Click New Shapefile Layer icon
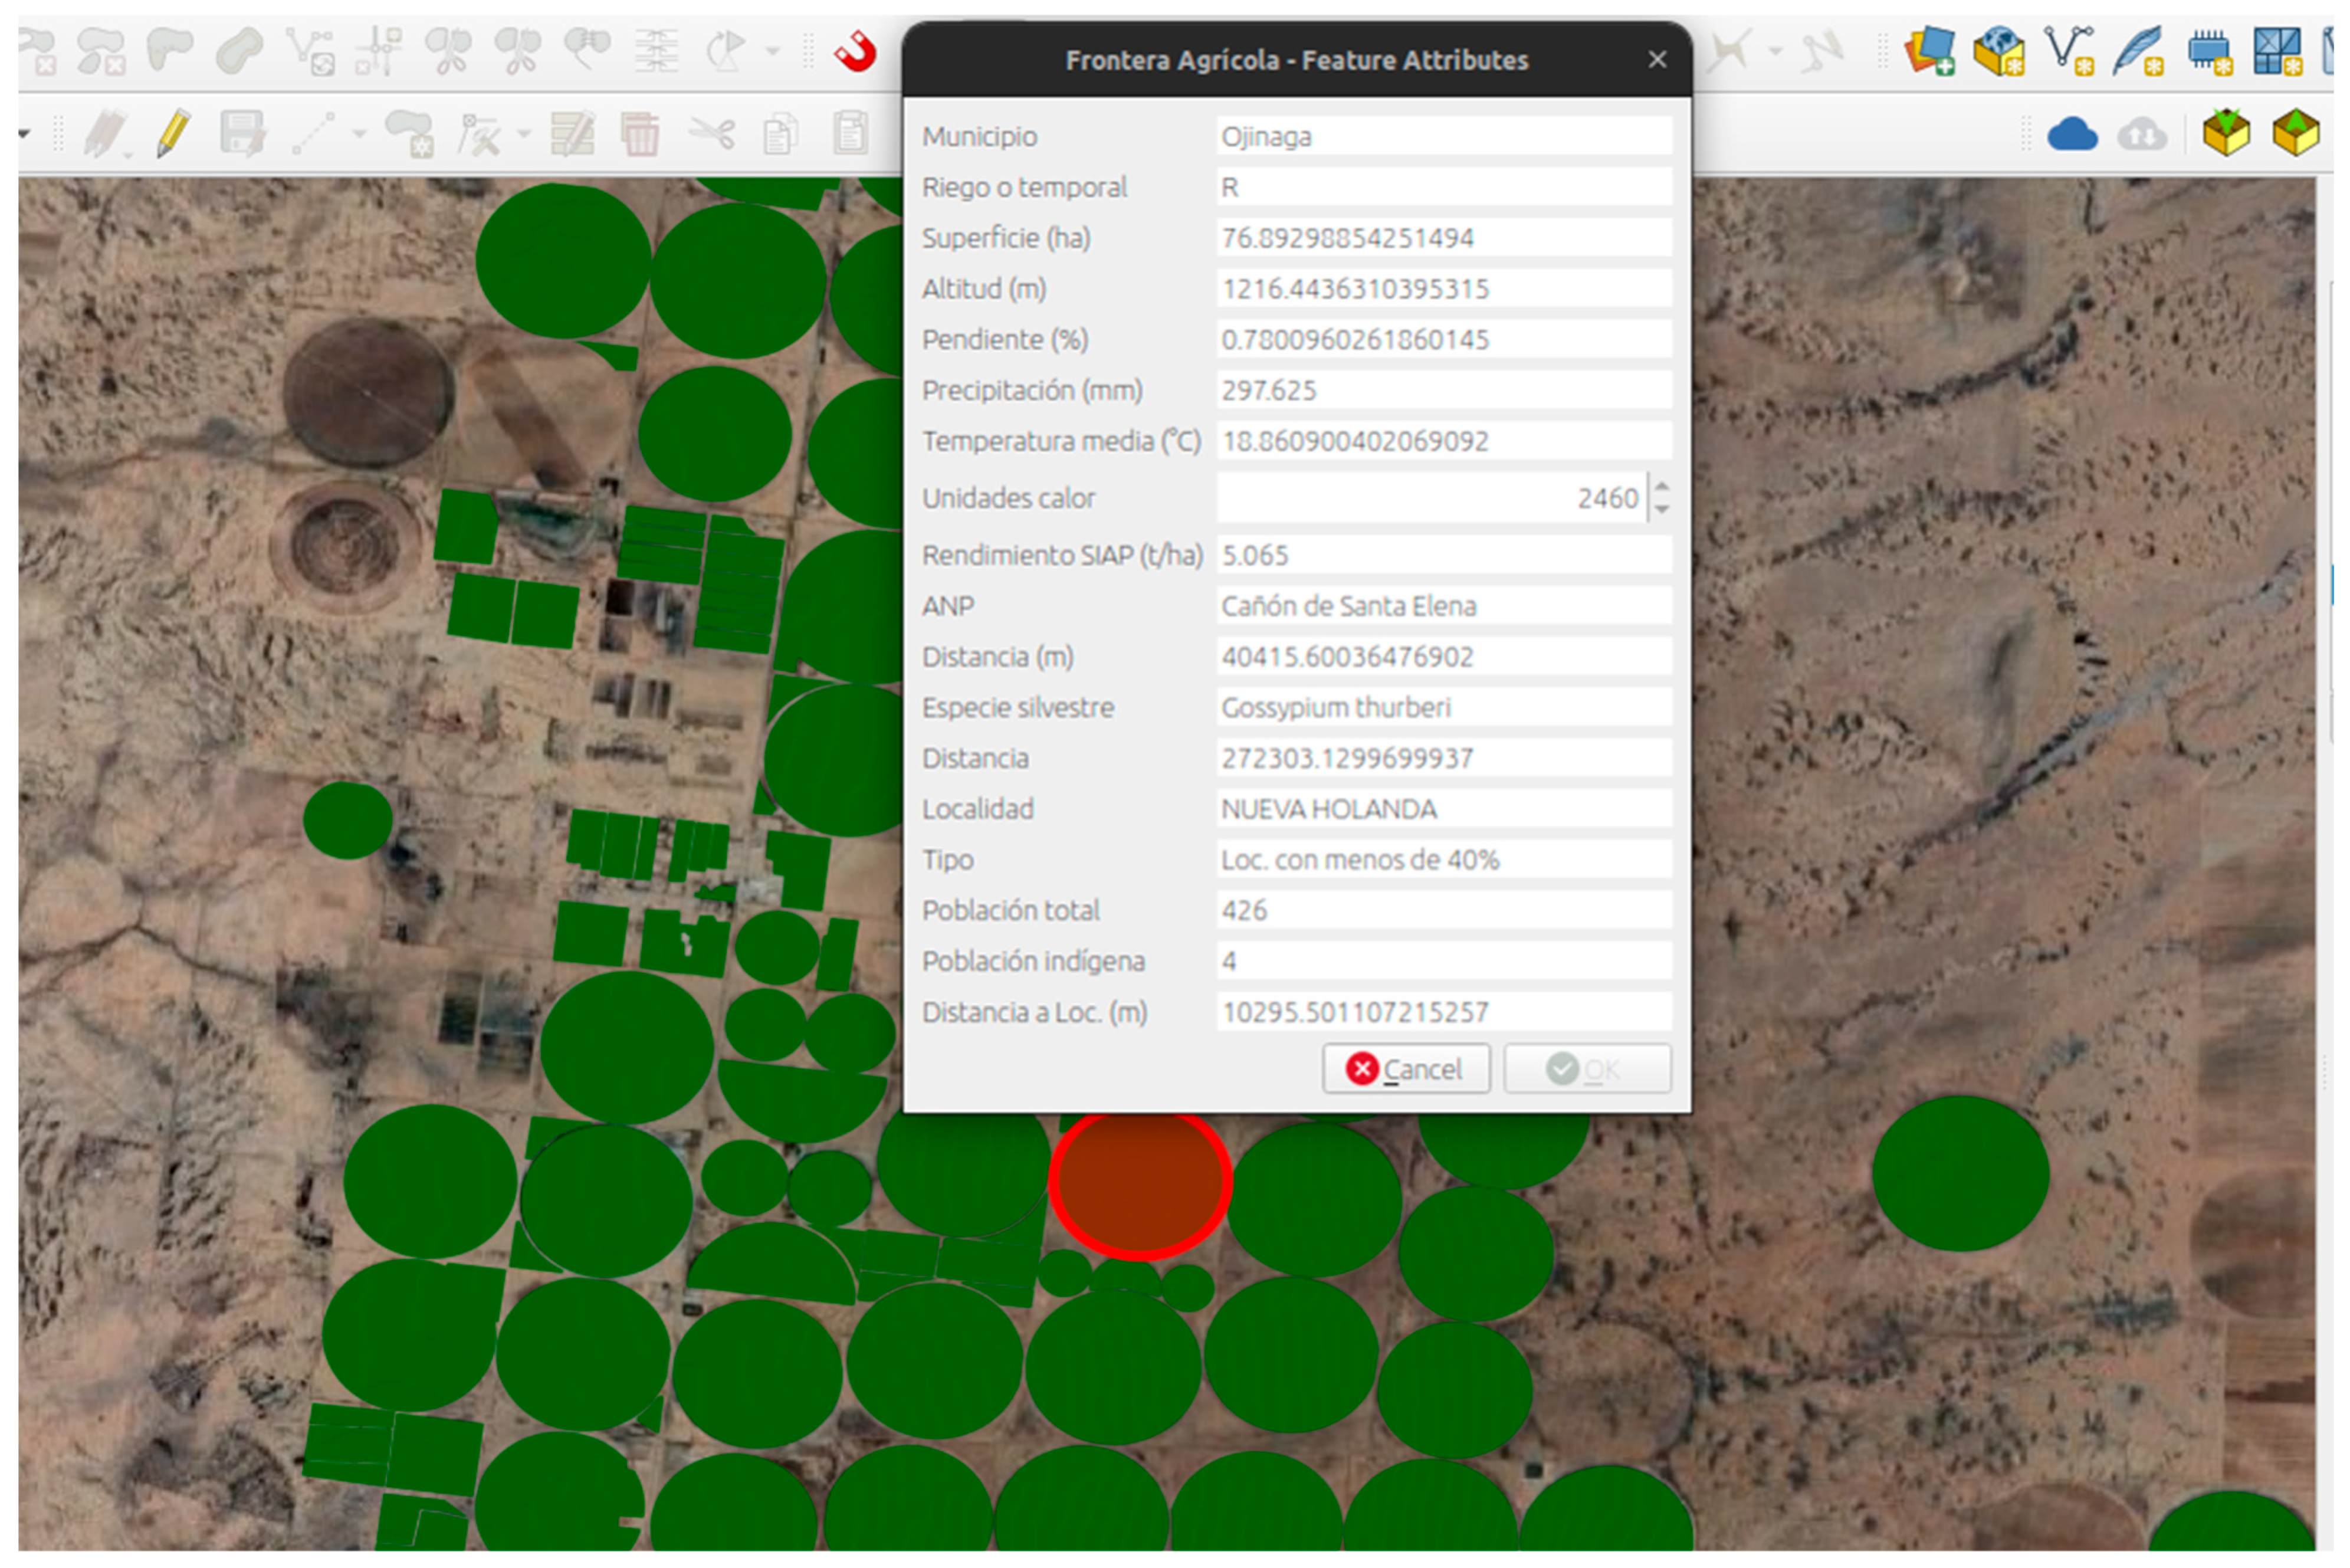 pyautogui.click(x=2068, y=50)
